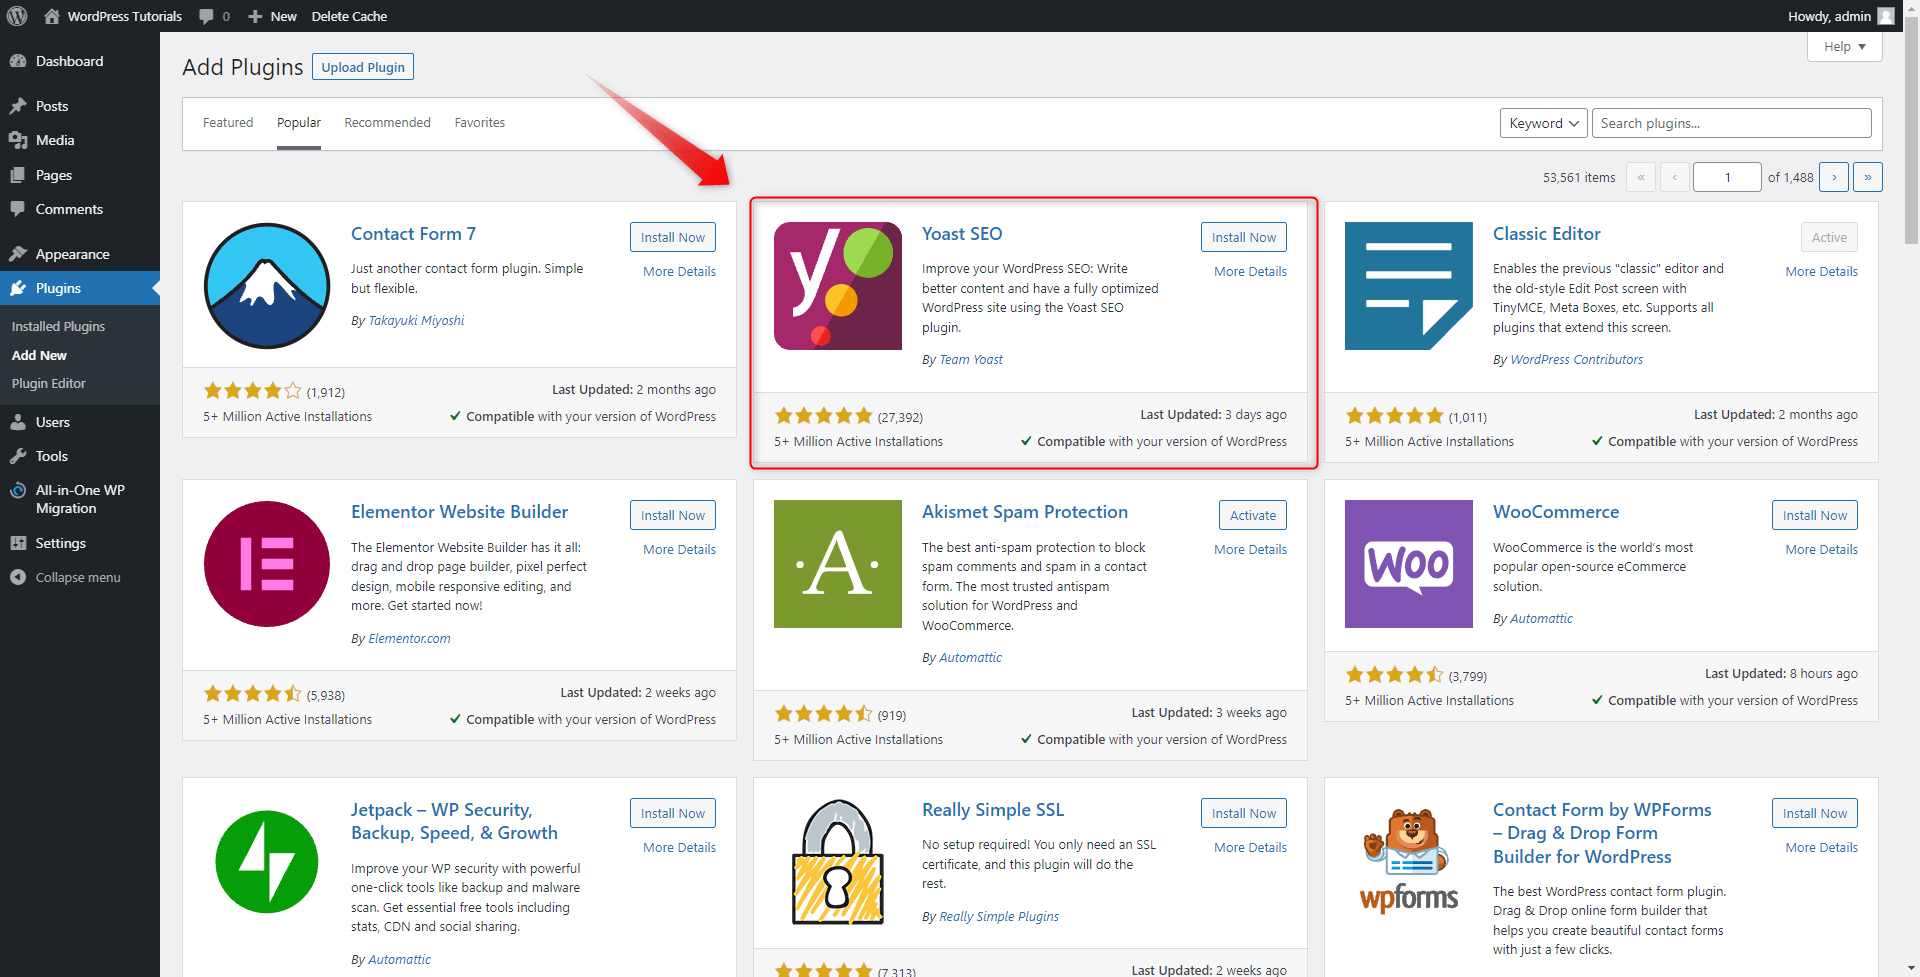Viewport: 1920px width, 977px height.
Task: Open the comments bubble icon in admin bar
Action: point(206,16)
